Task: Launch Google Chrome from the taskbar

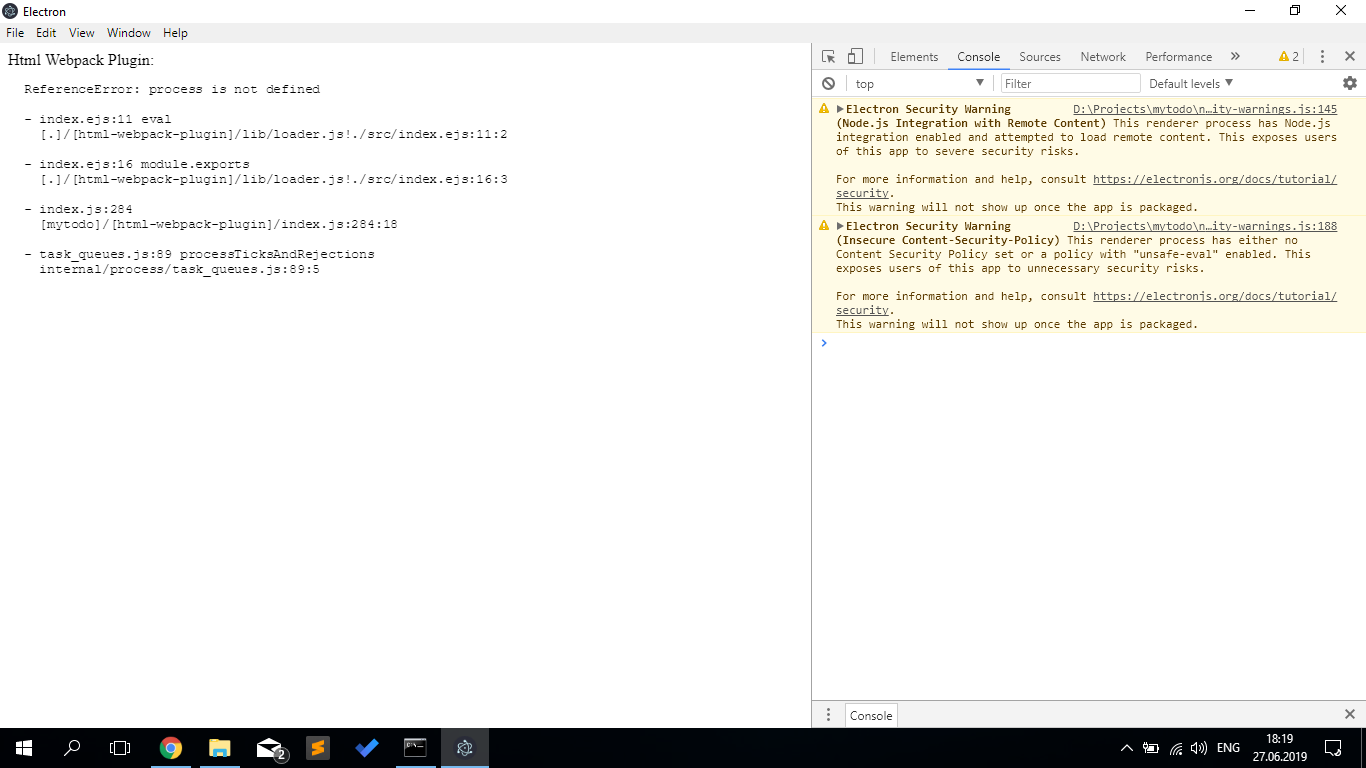Action: (x=171, y=748)
